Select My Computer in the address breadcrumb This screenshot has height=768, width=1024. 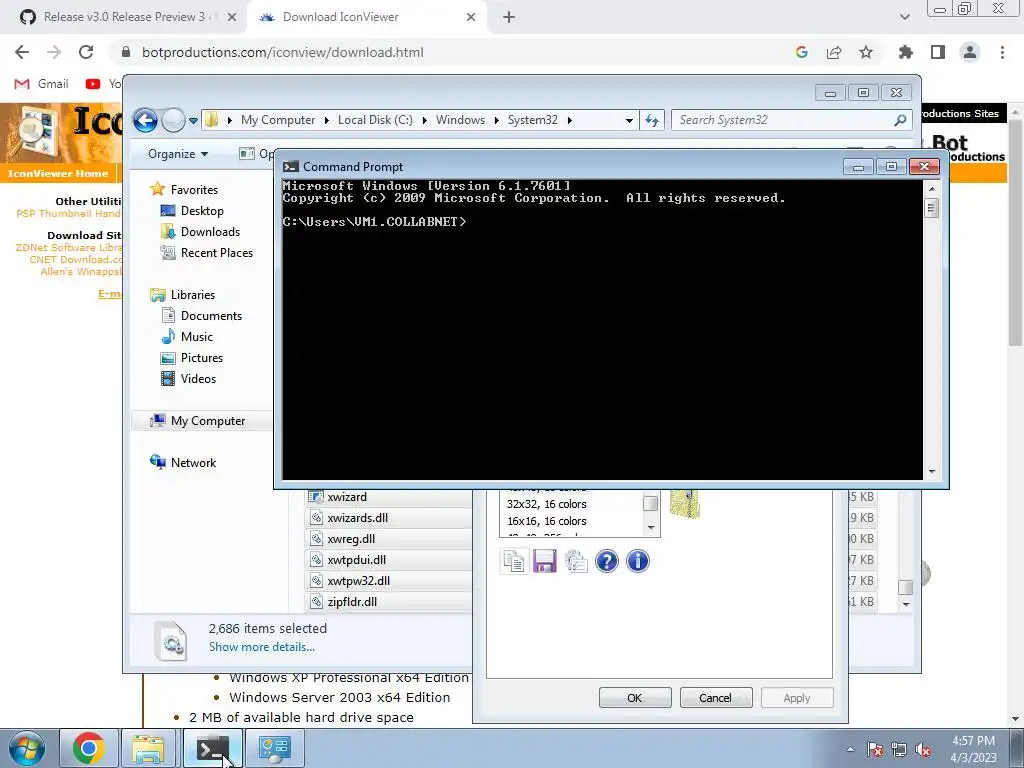coord(278,120)
